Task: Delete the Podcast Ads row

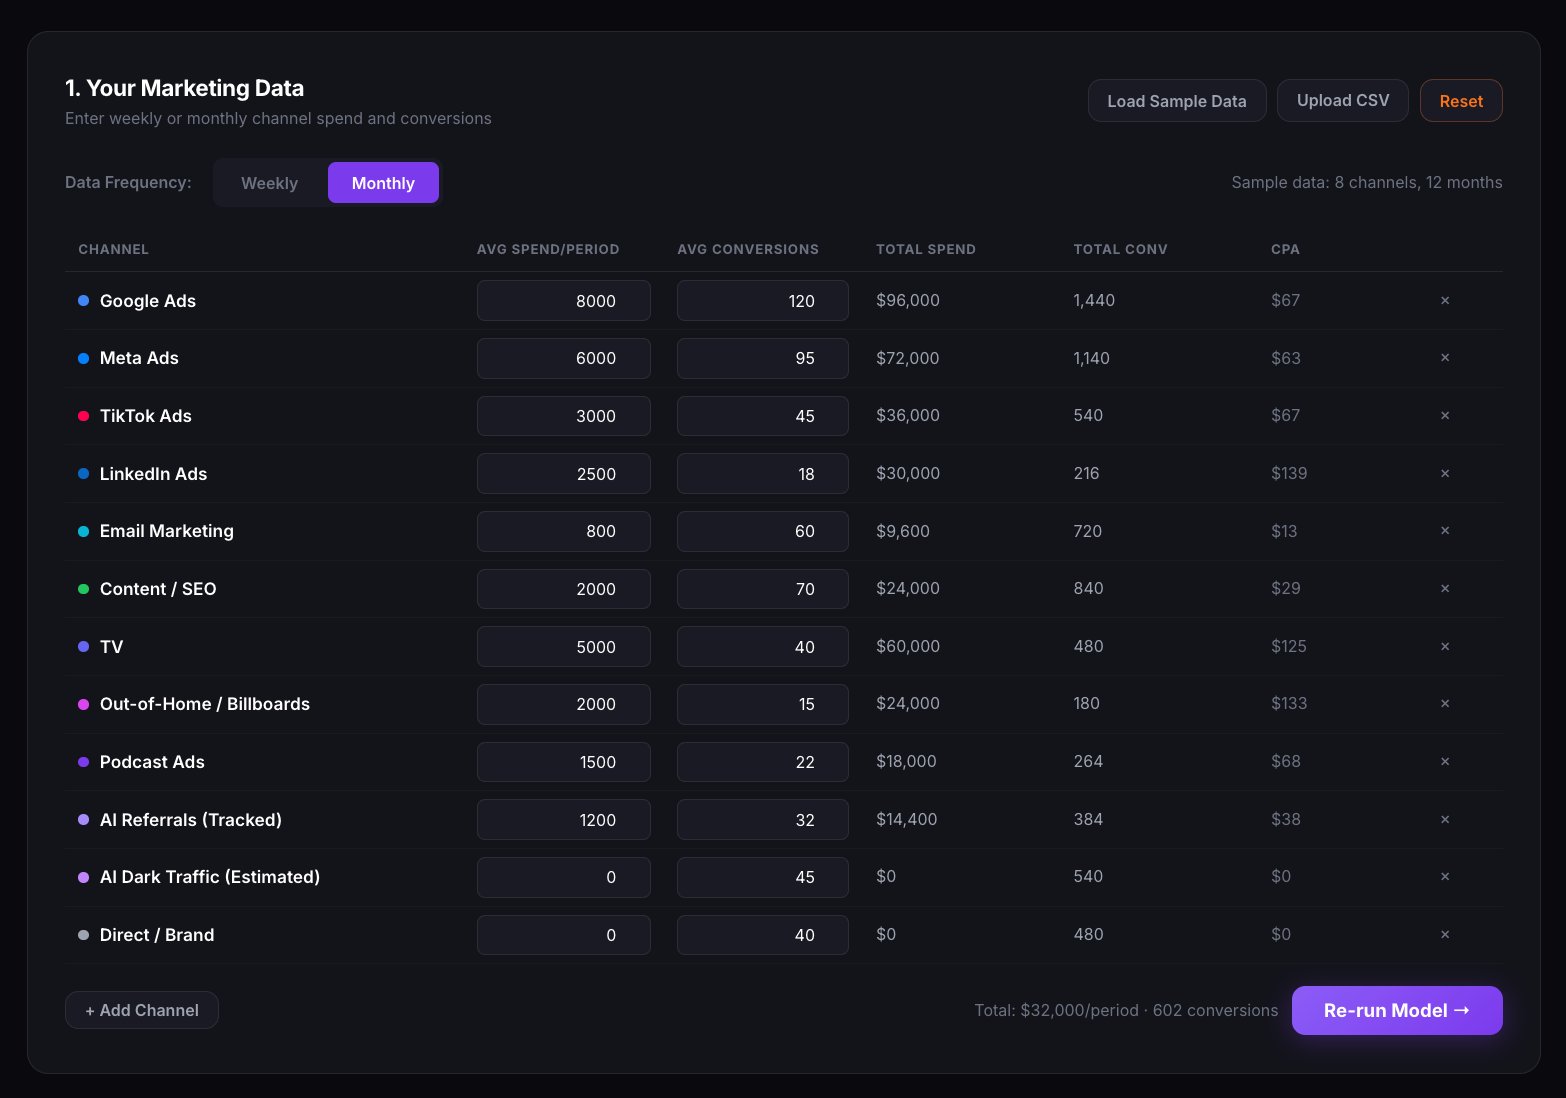Action: pyautogui.click(x=1445, y=761)
